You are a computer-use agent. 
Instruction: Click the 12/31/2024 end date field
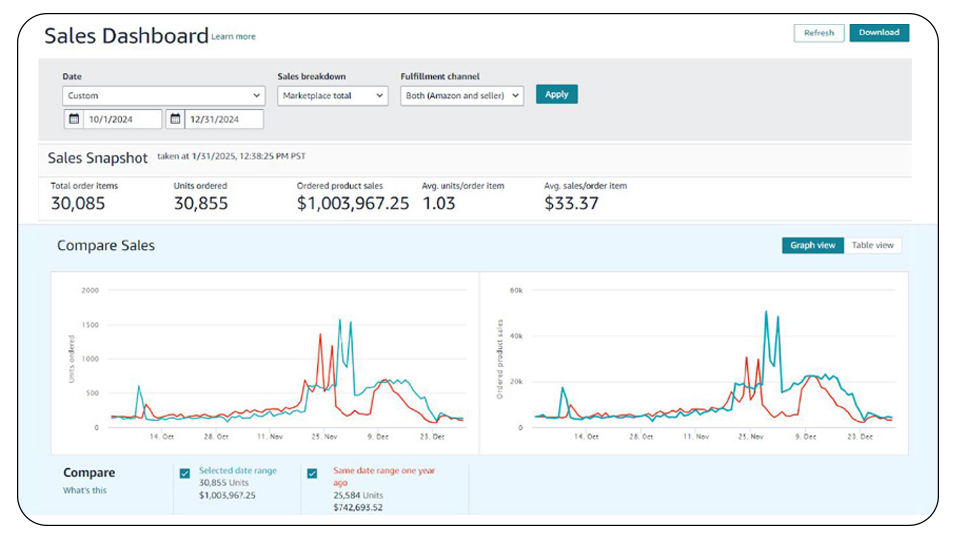tap(223, 119)
